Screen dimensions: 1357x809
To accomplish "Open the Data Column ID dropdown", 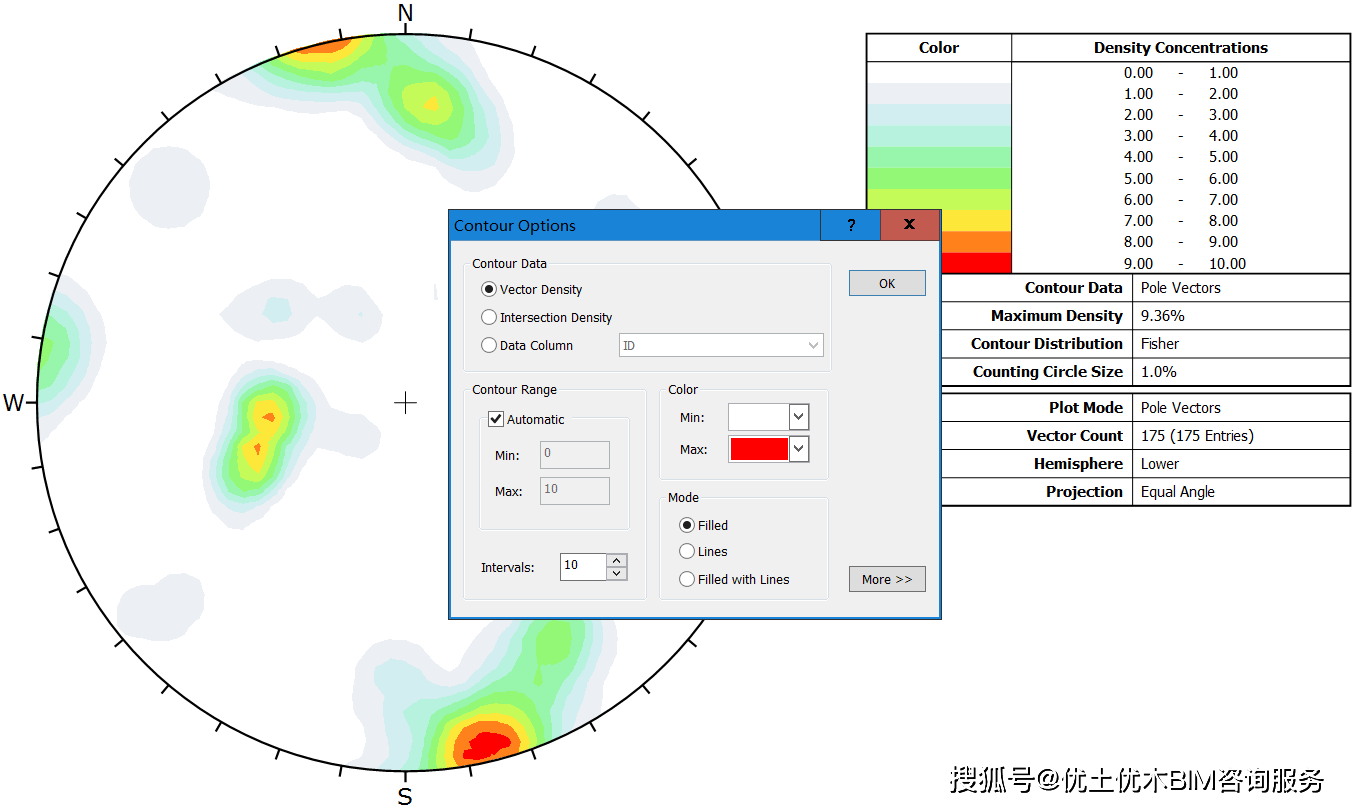I will pos(721,345).
